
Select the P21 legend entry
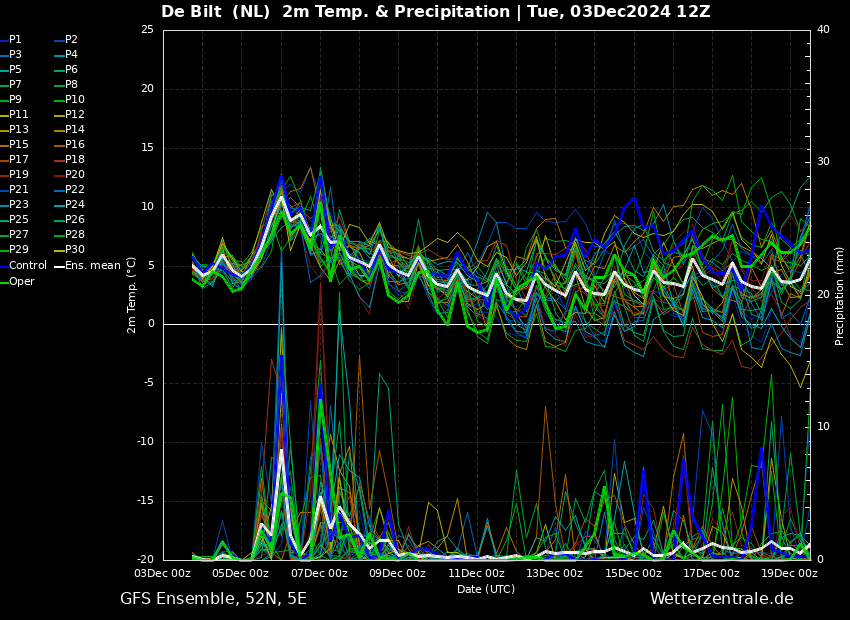pyautogui.click(x=18, y=190)
